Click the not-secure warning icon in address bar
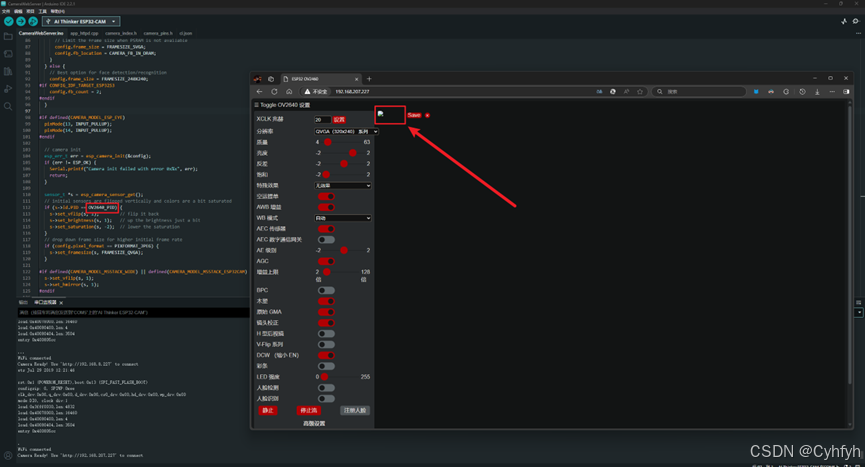 pos(307,92)
